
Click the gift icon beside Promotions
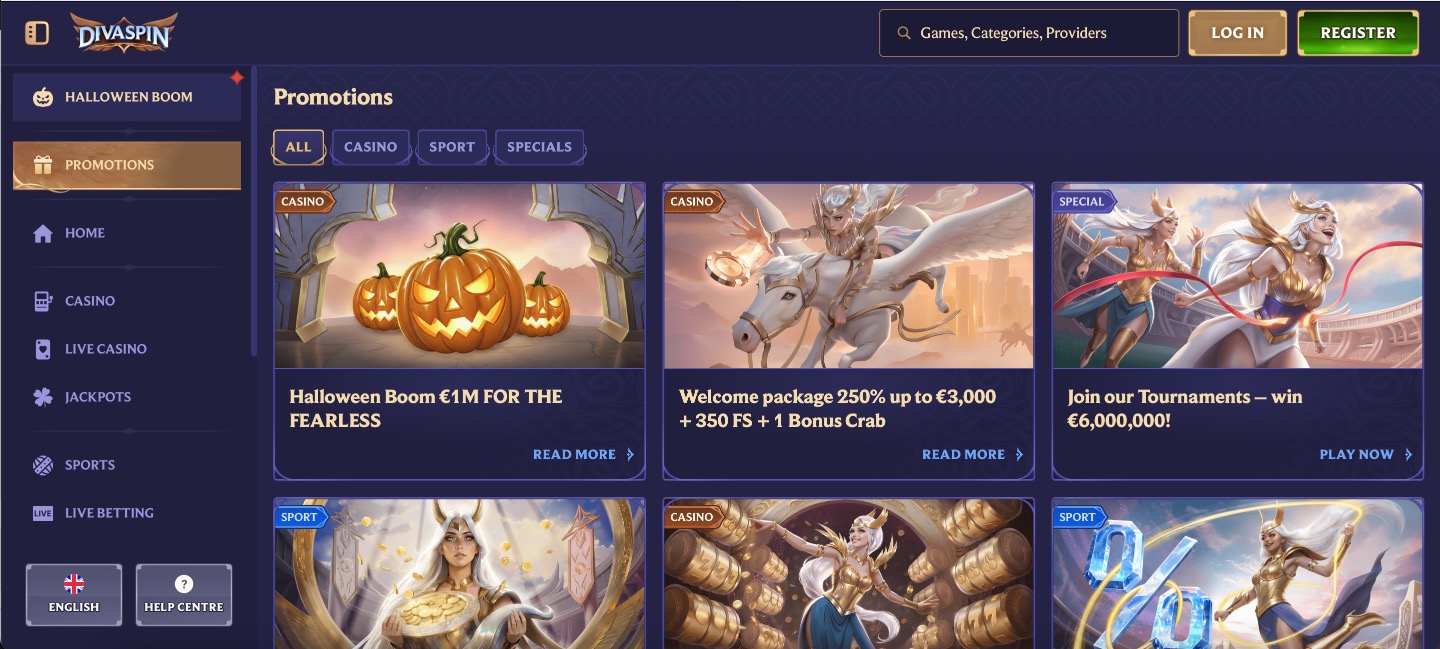pyautogui.click(x=43, y=165)
